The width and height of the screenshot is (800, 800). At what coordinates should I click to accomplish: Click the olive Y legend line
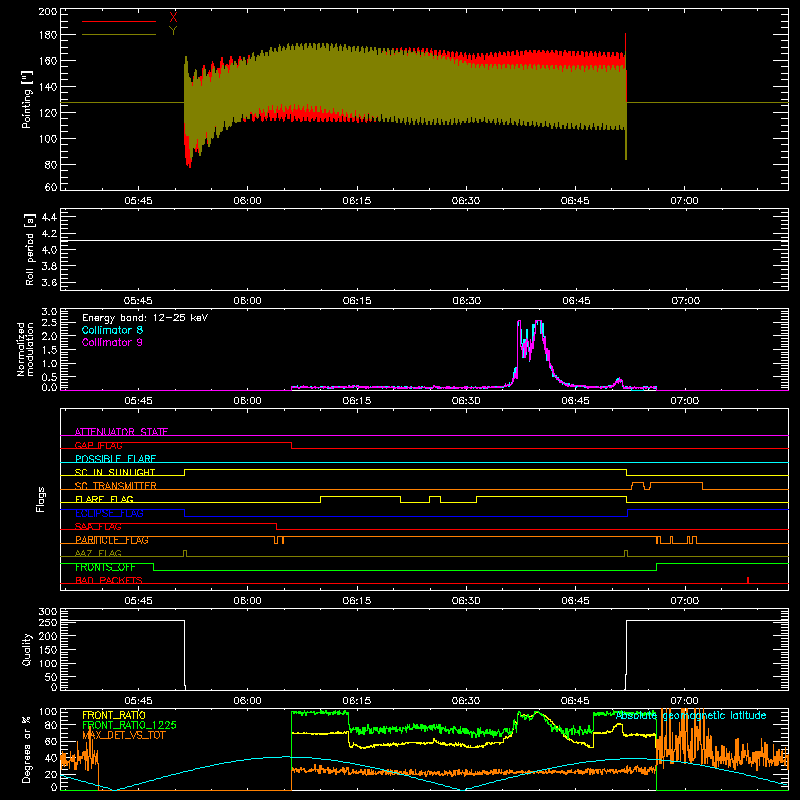pos(119,34)
